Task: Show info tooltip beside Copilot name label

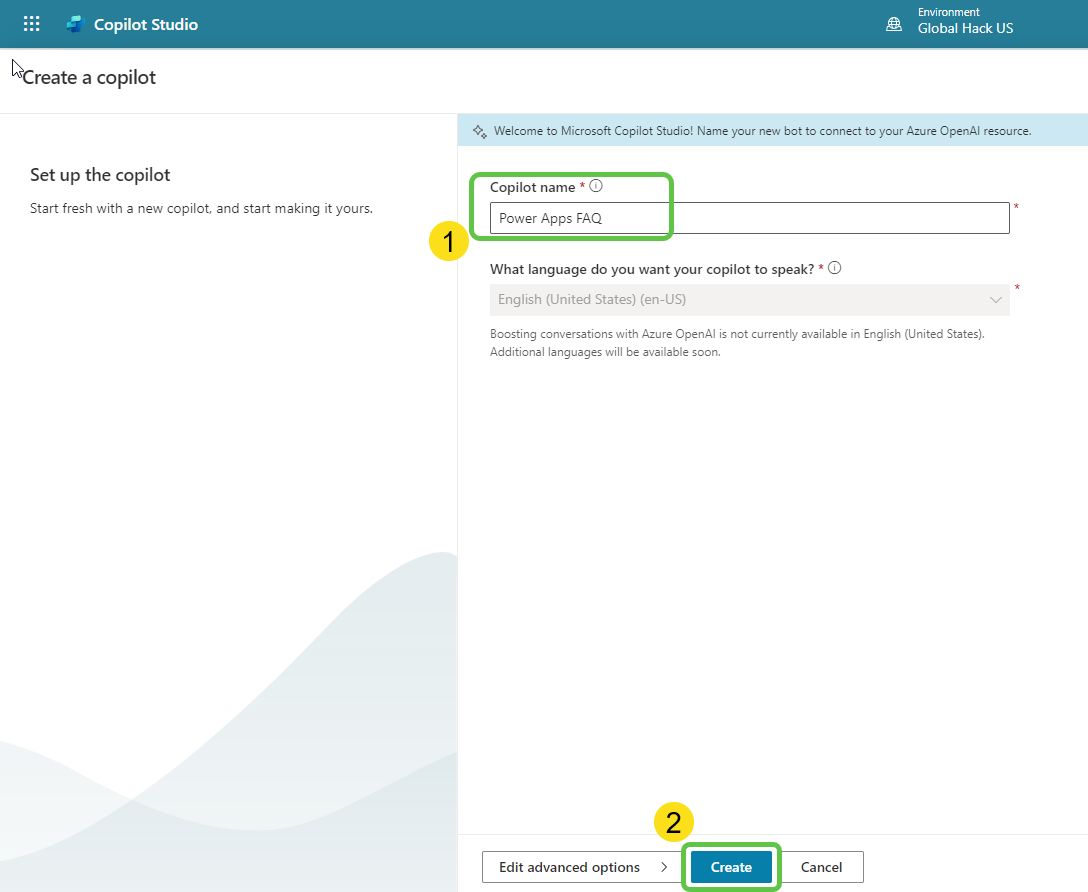Action: (596, 186)
